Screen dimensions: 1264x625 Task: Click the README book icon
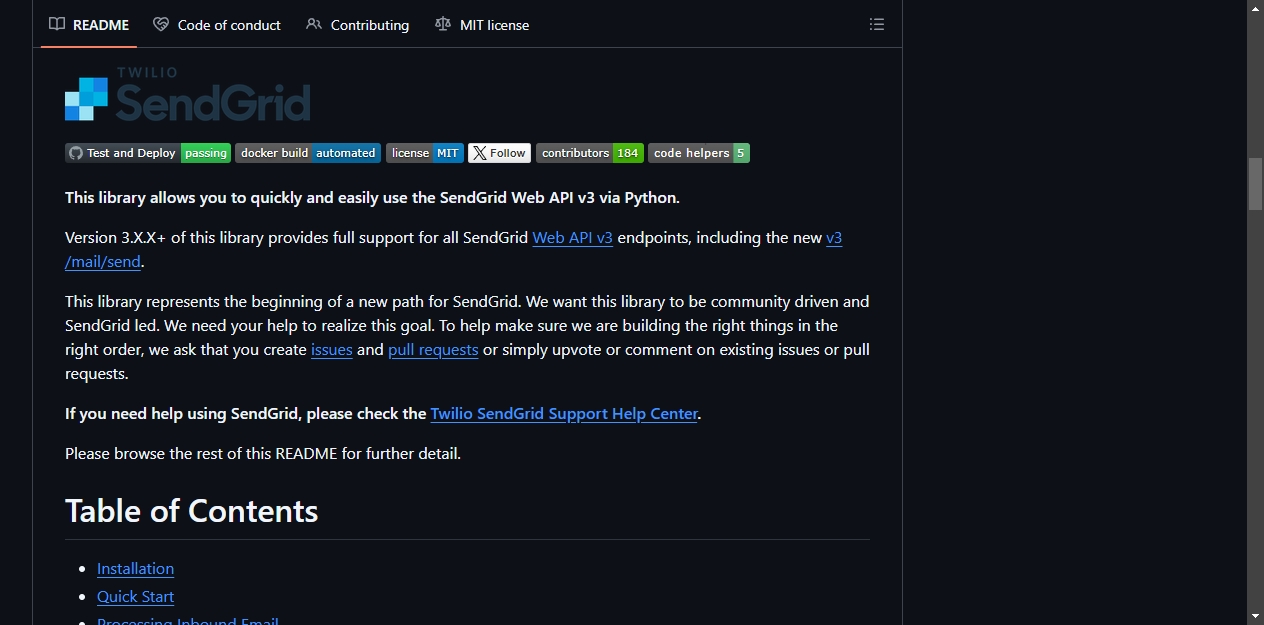pos(57,25)
